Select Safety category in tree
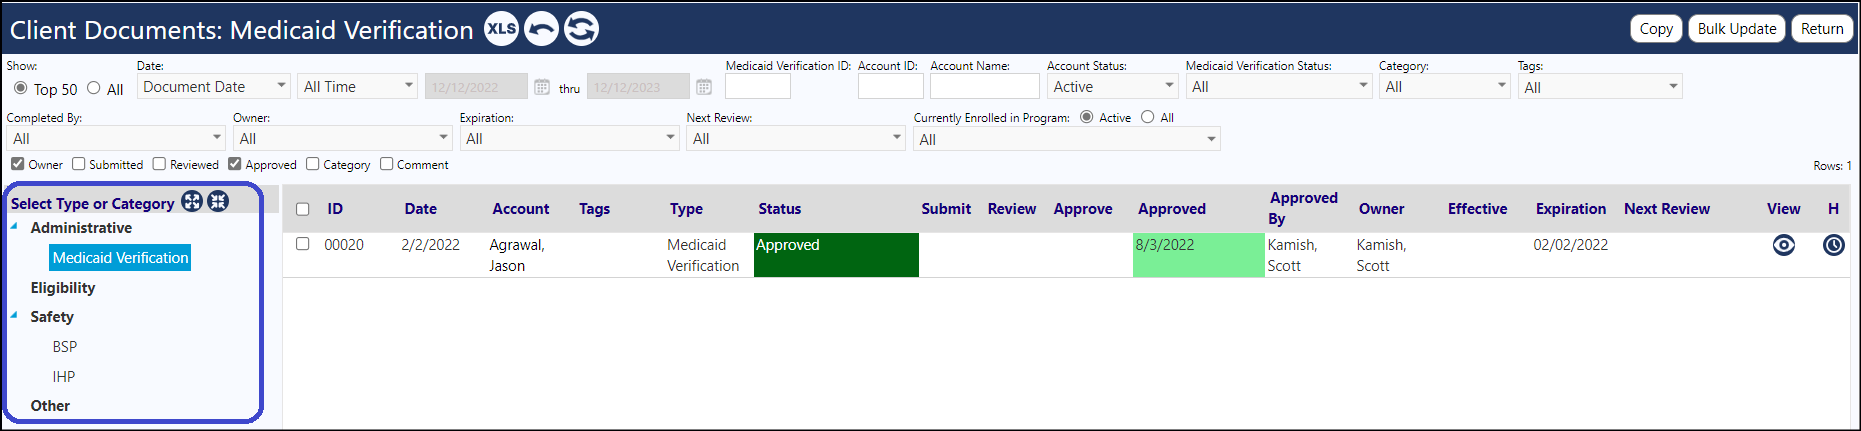1861x431 pixels. click(52, 317)
